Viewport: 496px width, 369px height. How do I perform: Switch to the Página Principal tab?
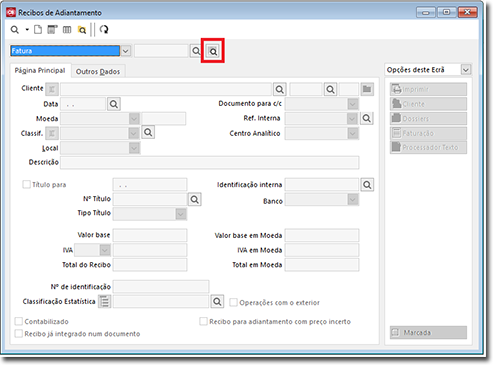point(40,71)
